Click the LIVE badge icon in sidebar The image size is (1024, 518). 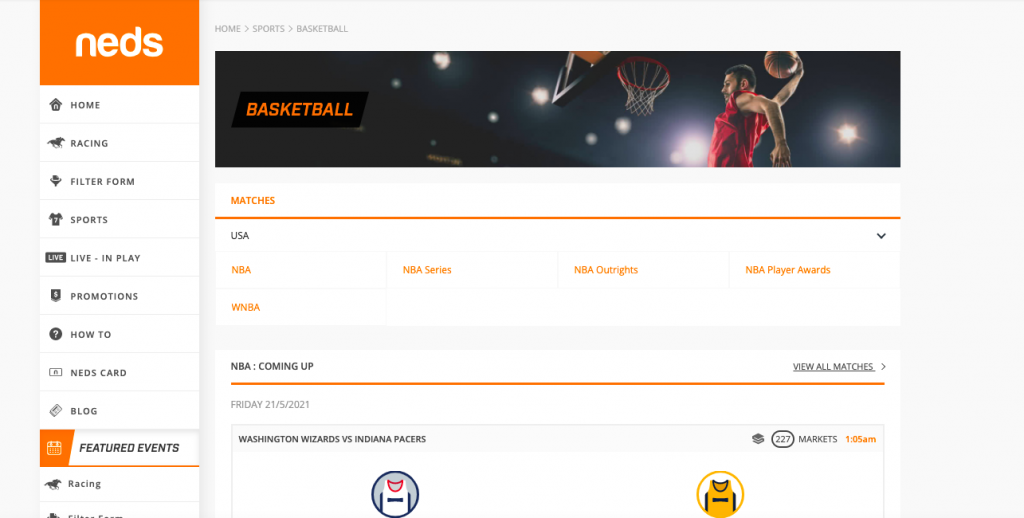(x=56, y=257)
